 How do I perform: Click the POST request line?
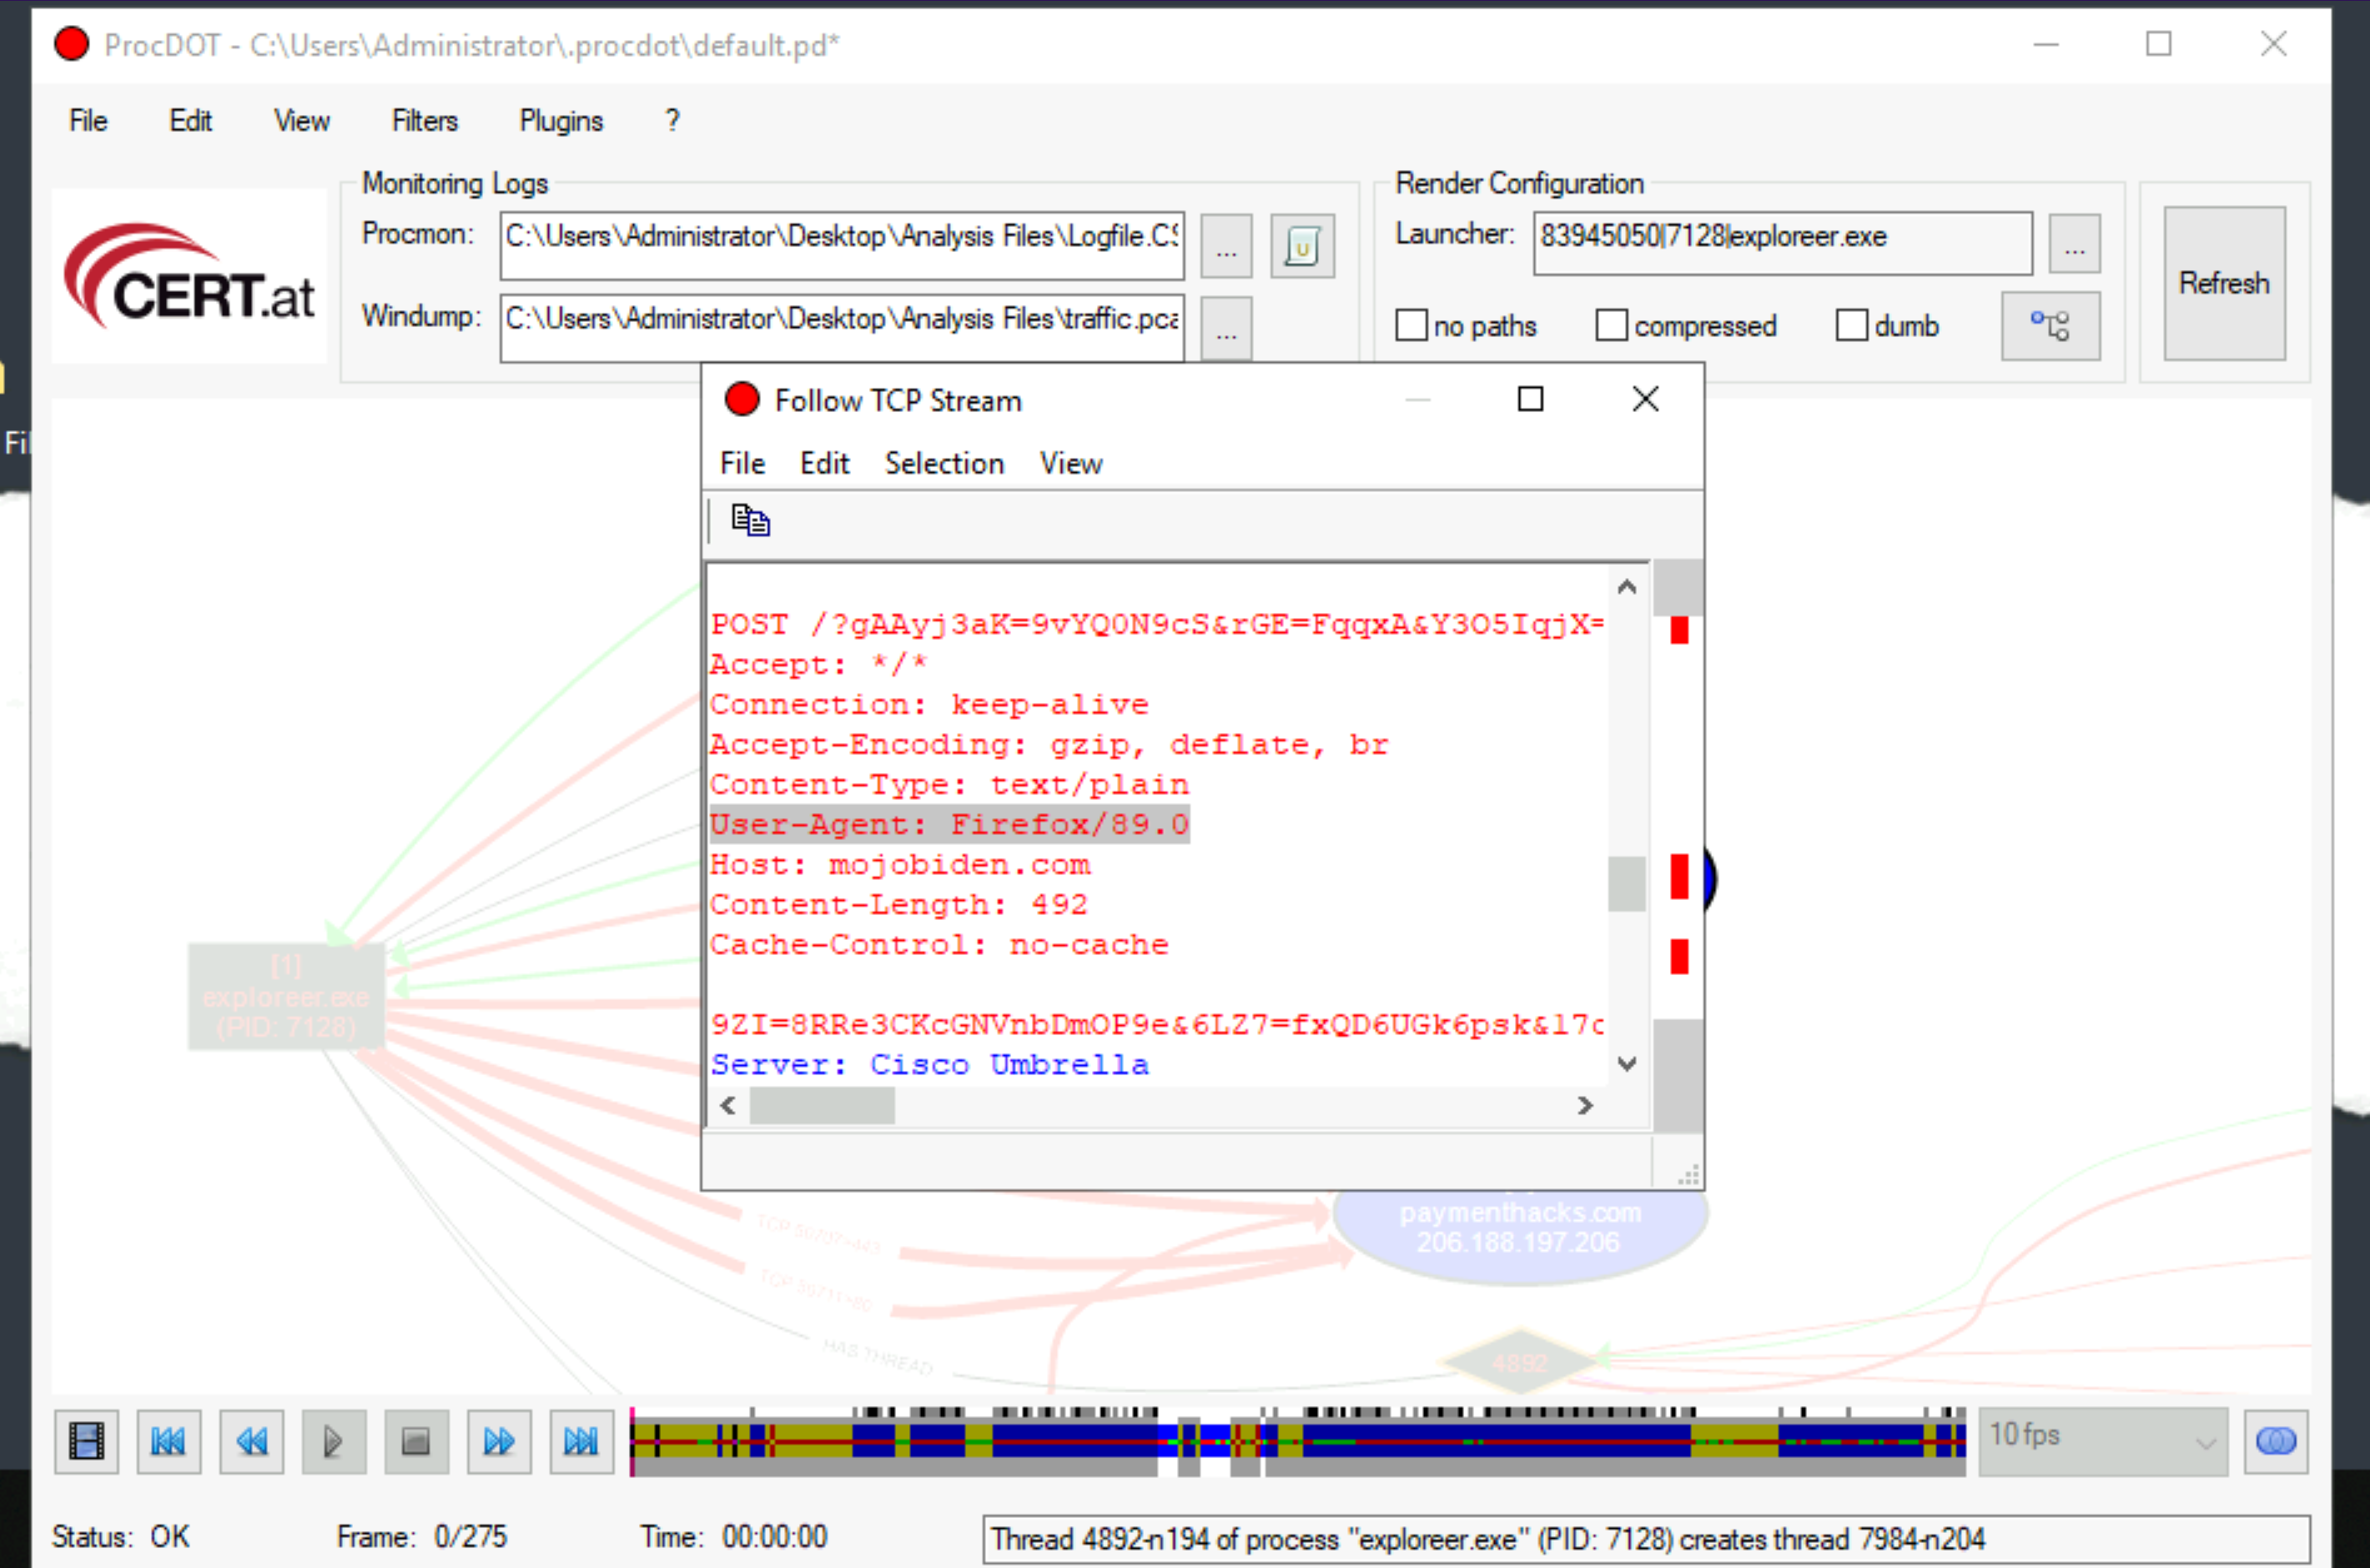click(1157, 624)
